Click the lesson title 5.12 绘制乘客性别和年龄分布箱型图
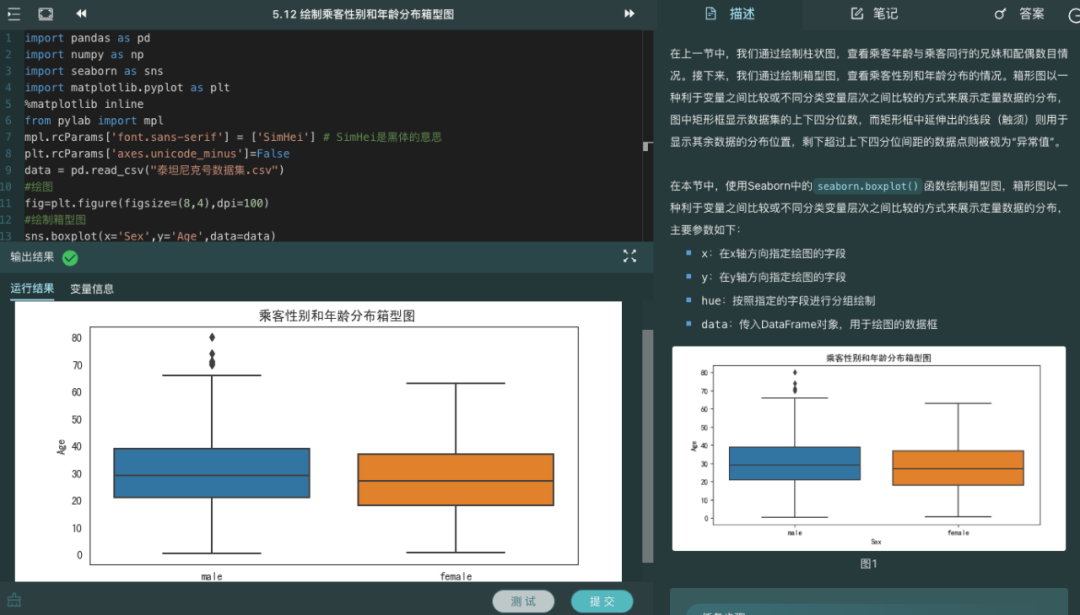The width and height of the screenshot is (1080, 615). coord(363,14)
